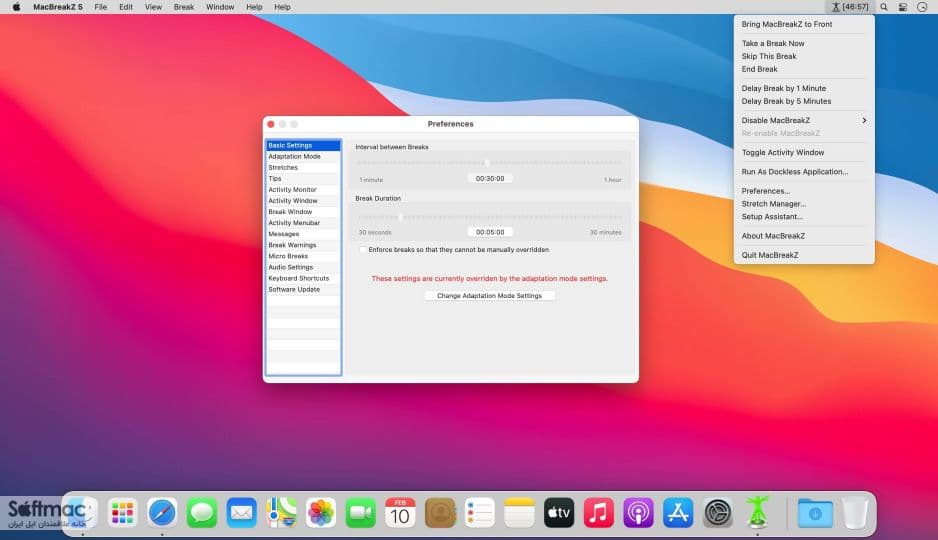Open Control Center in menu bar

(903, 7)
